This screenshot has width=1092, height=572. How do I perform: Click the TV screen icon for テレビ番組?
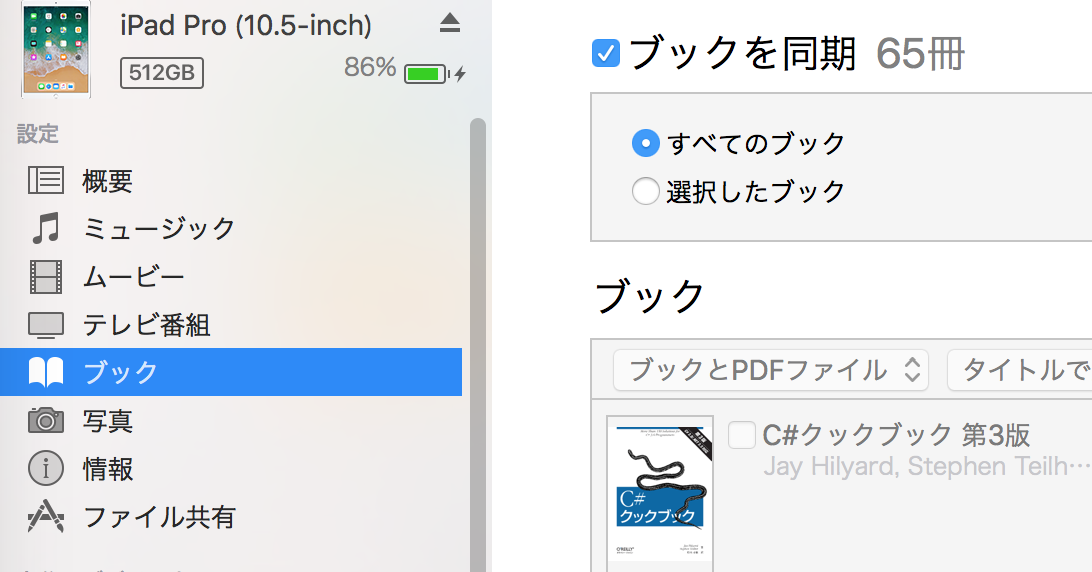point(46,325)
